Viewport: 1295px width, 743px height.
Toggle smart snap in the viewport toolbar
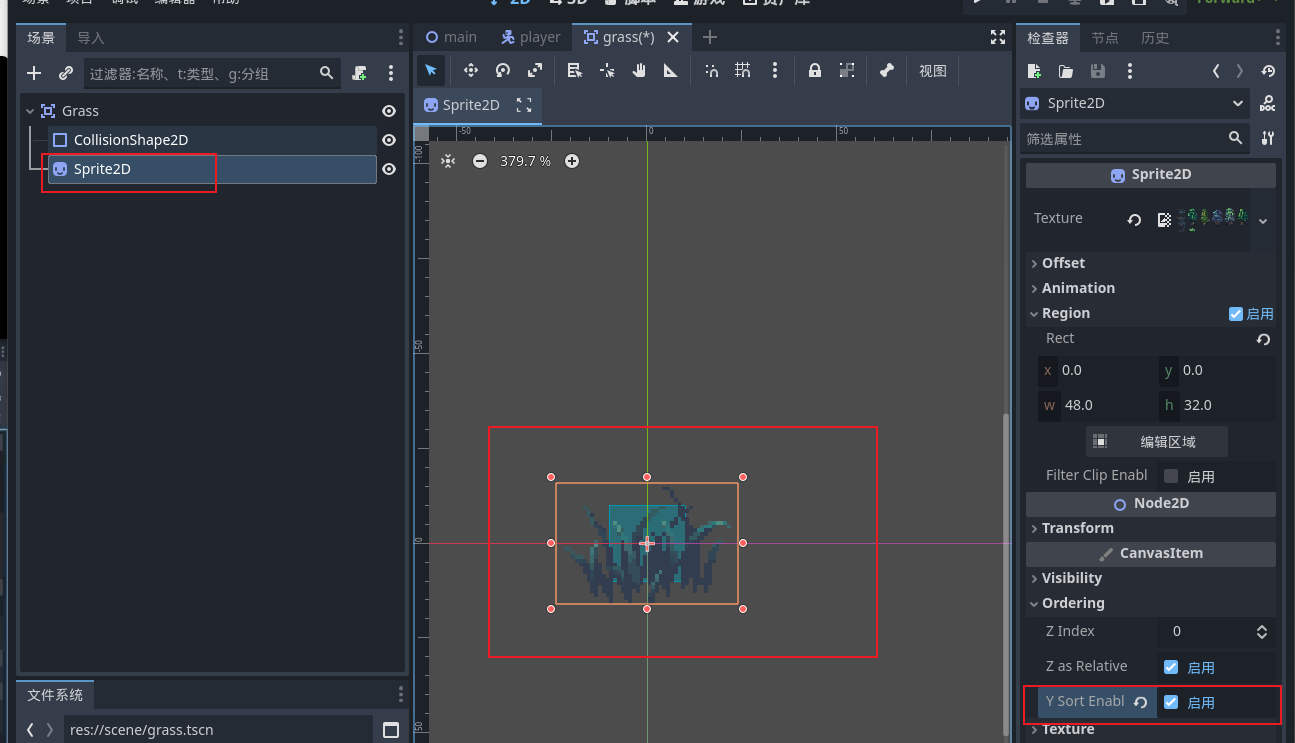pos(711,70)
